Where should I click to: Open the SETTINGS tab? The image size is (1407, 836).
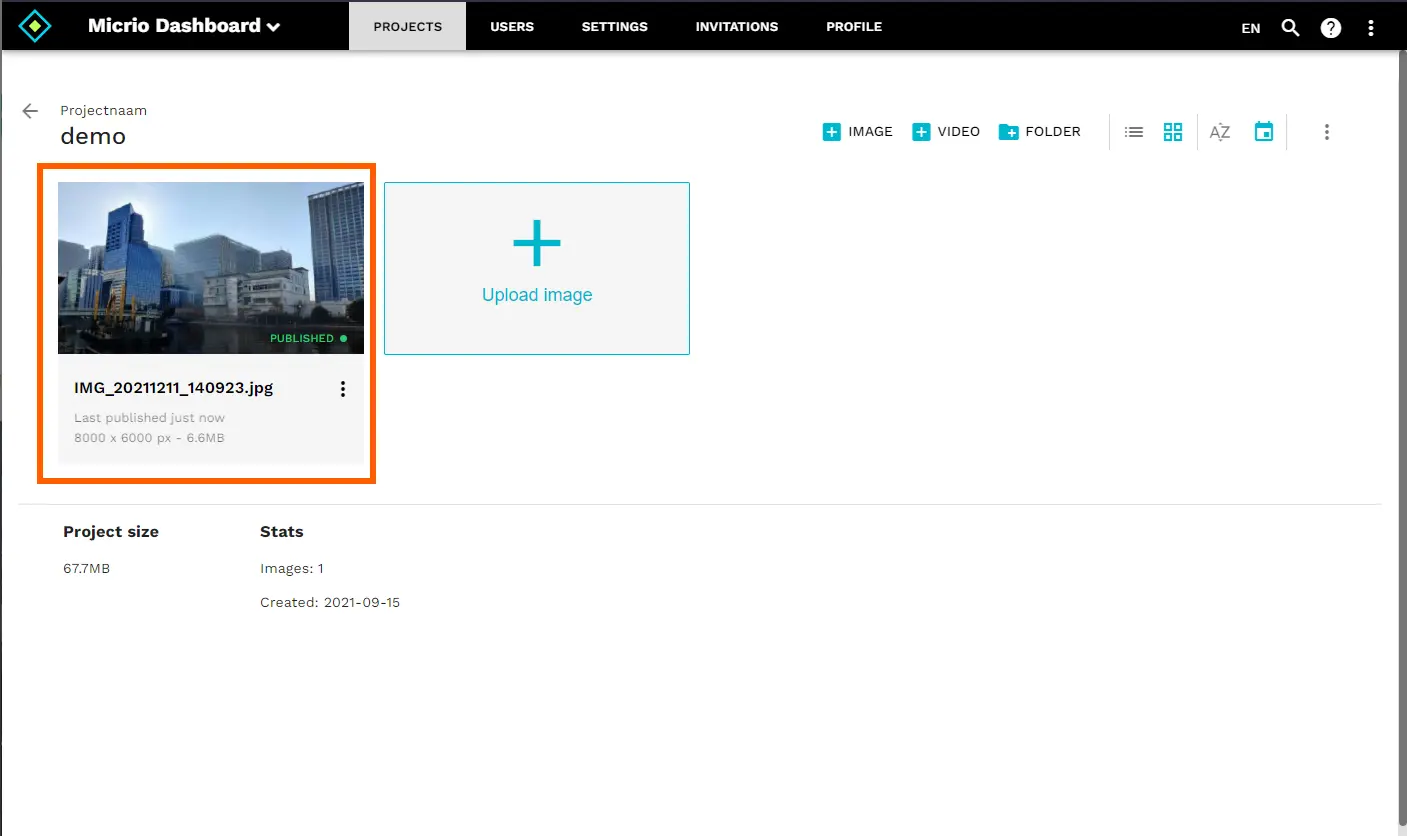coord(614,27)
